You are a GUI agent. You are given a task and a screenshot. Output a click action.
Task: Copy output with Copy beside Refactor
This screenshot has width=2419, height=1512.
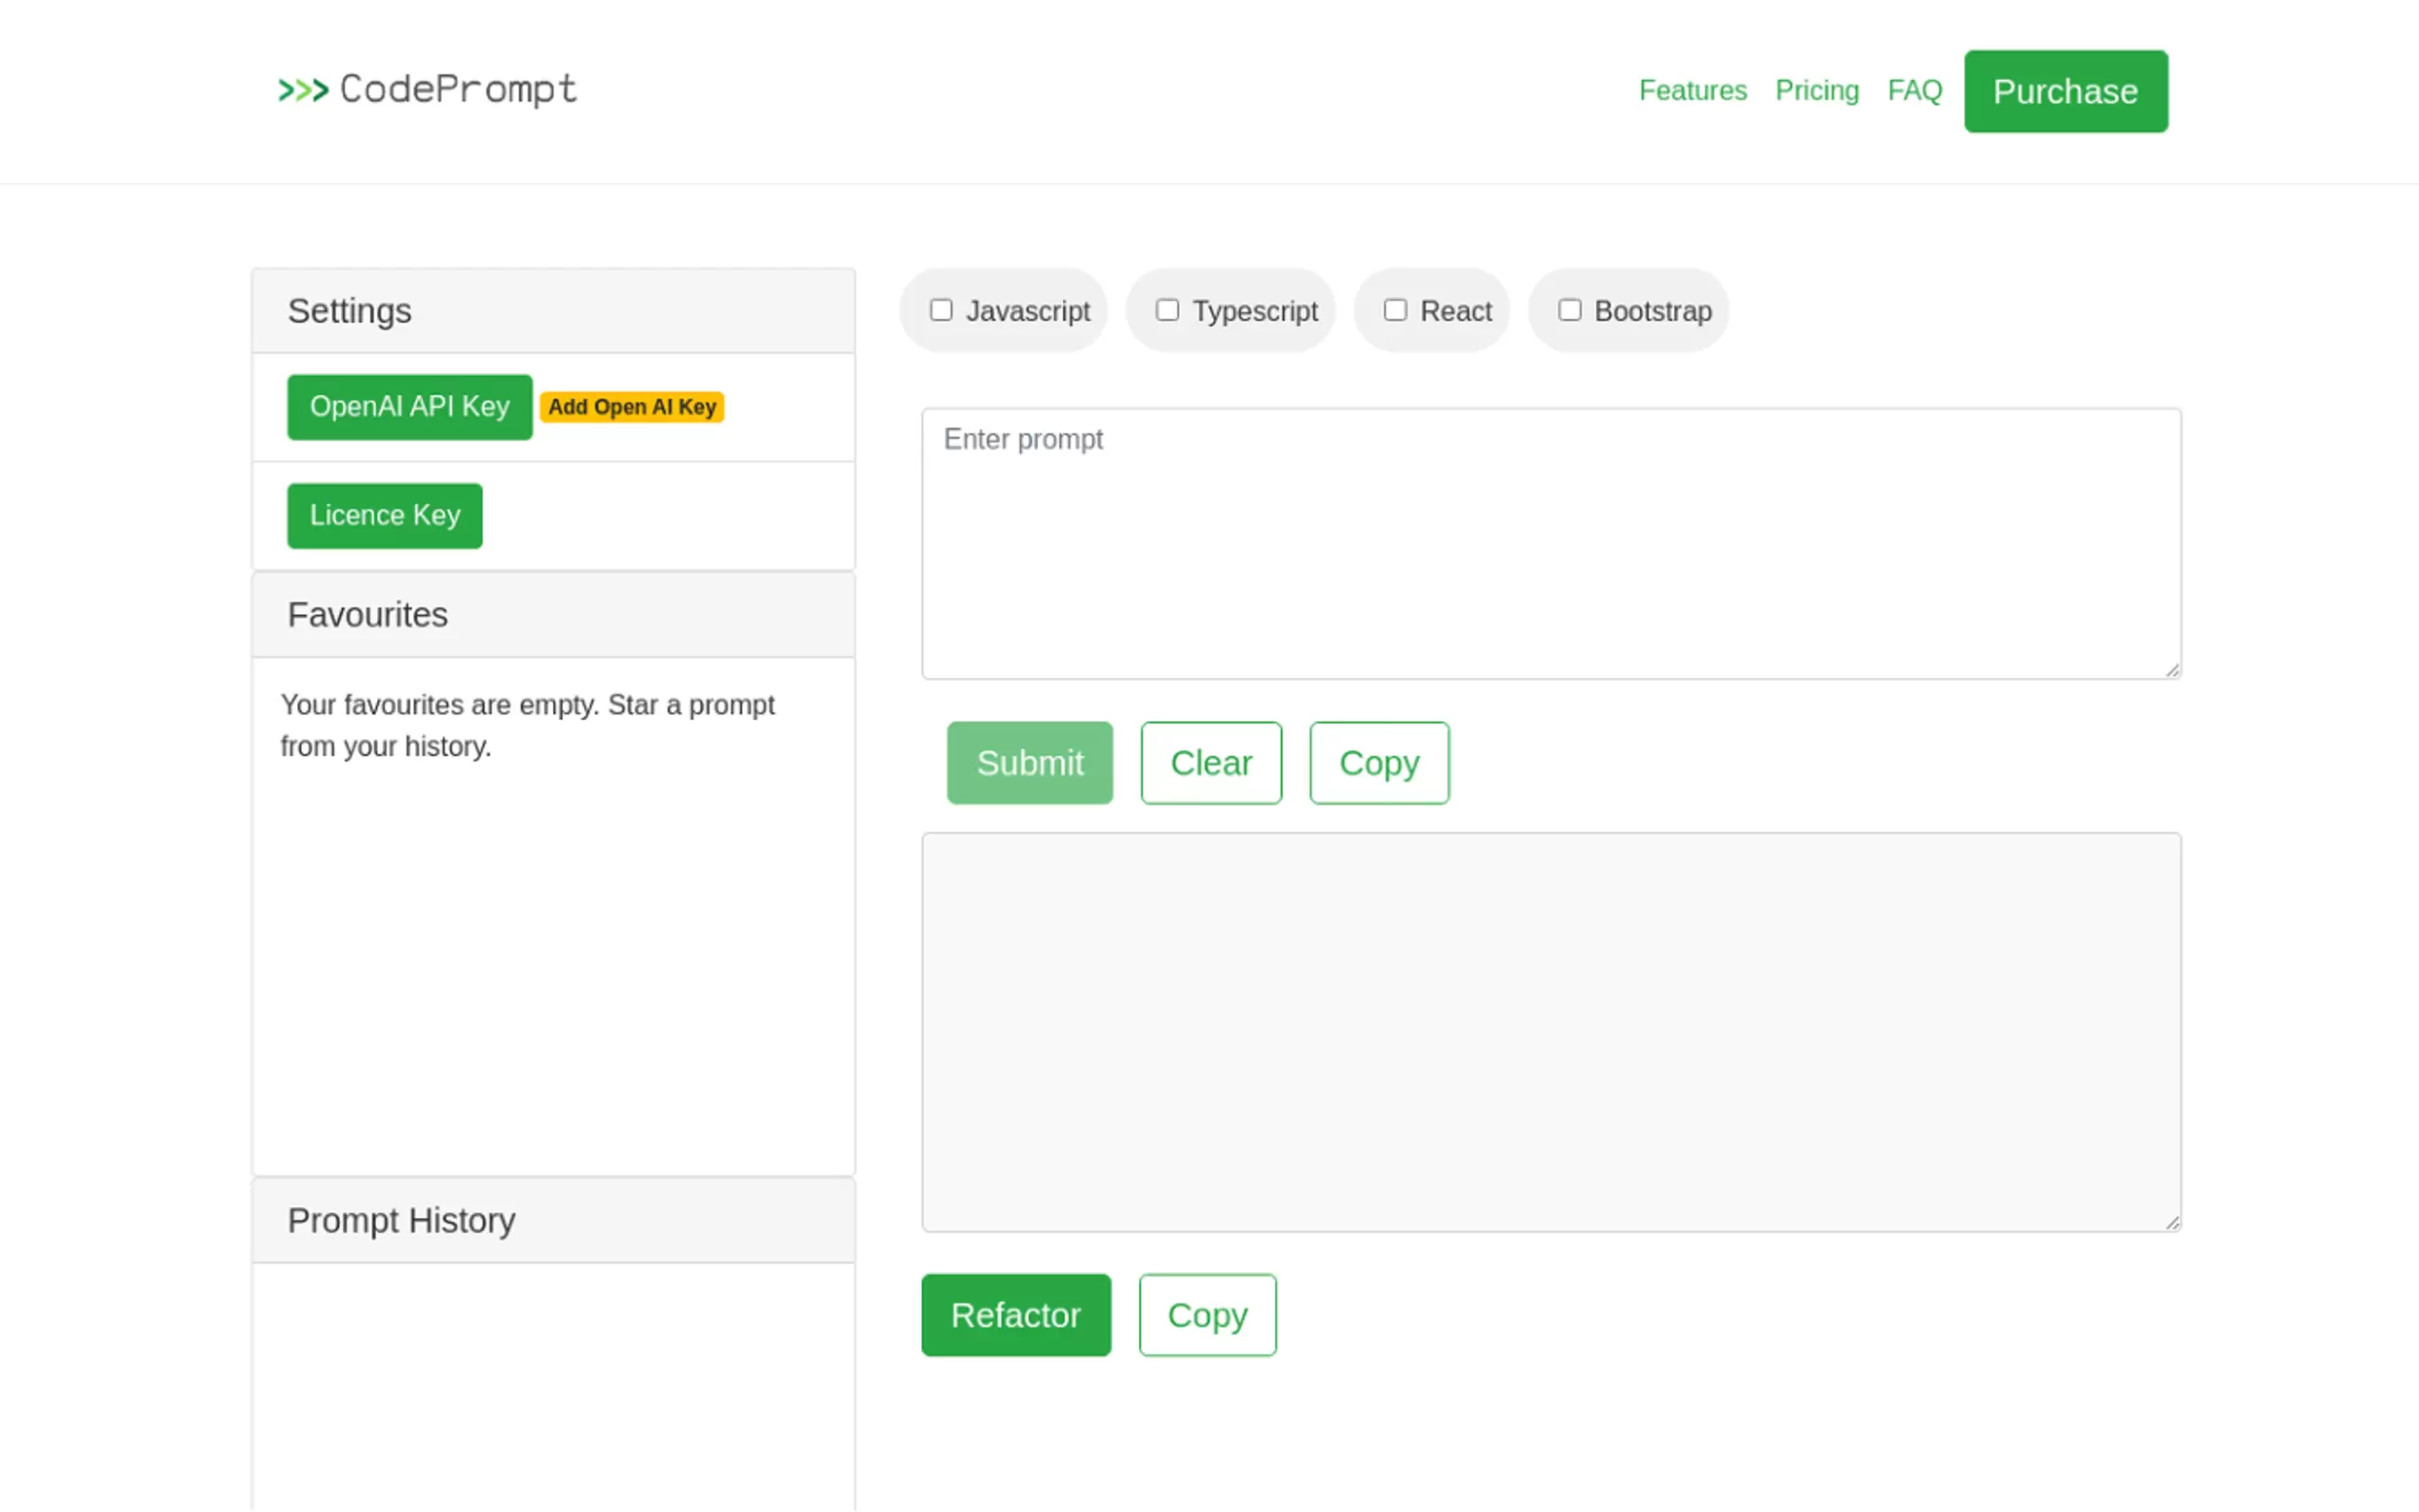coord(1206,1315)
